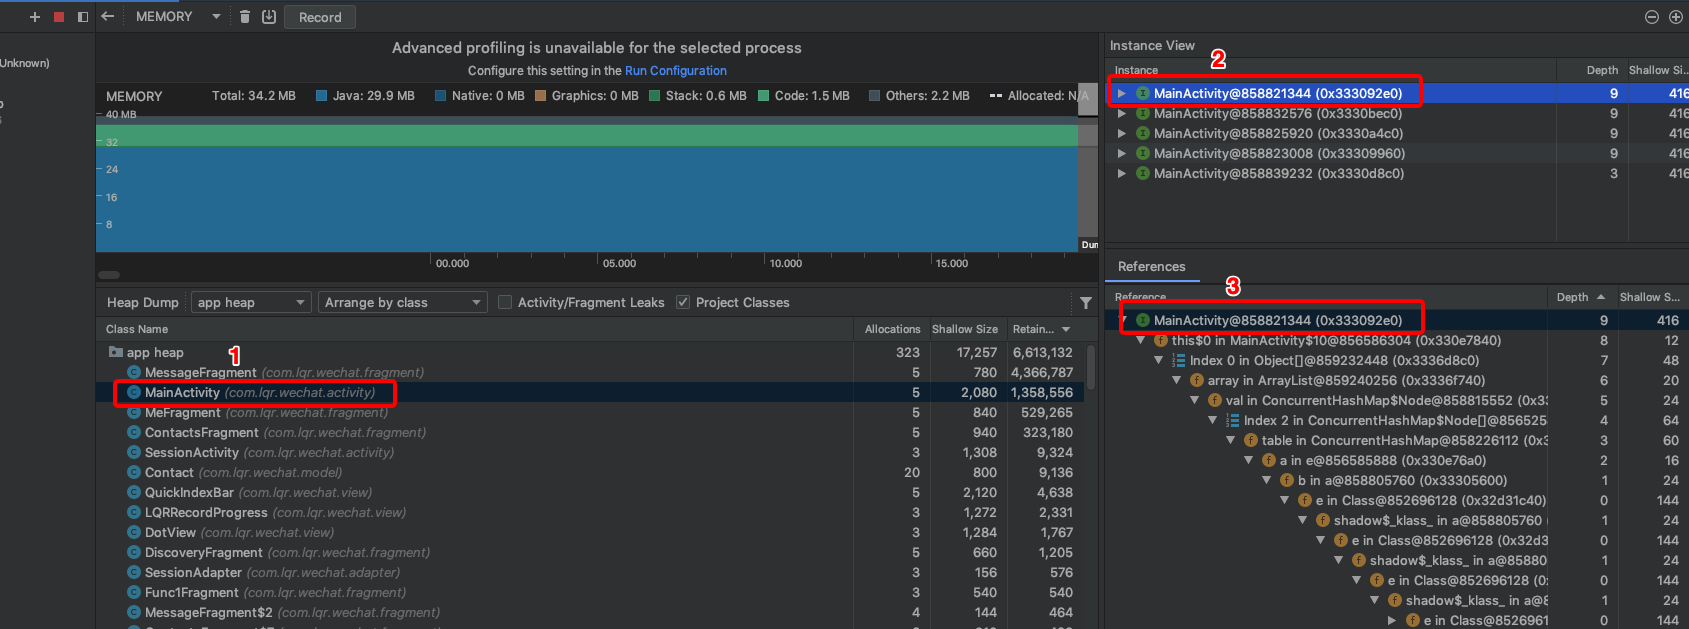1689x629 pixels.
Task: Uncheck the Project Classes checkbox
Action: coord(683,302)
